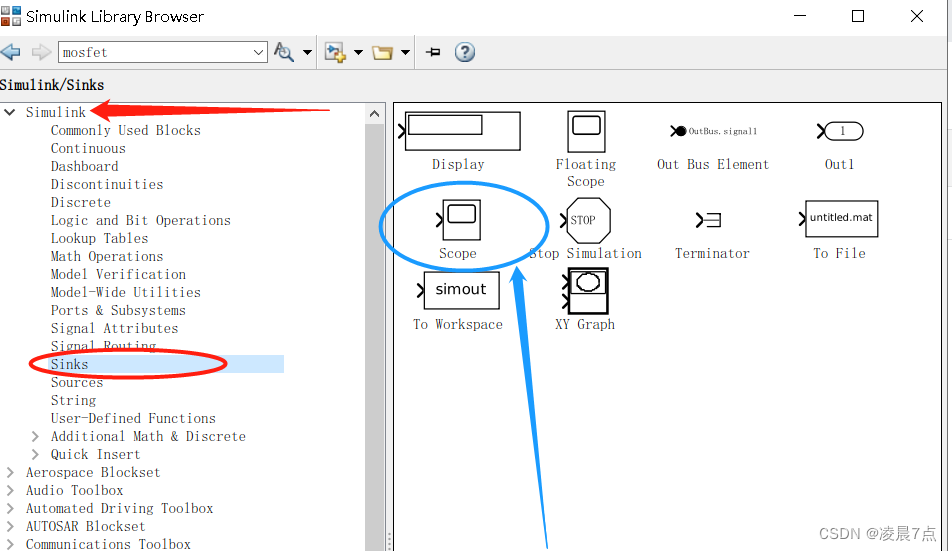952x551 pixels.
Task: Select Lookup Tables in the tree
Action: (x=100, y=238)
